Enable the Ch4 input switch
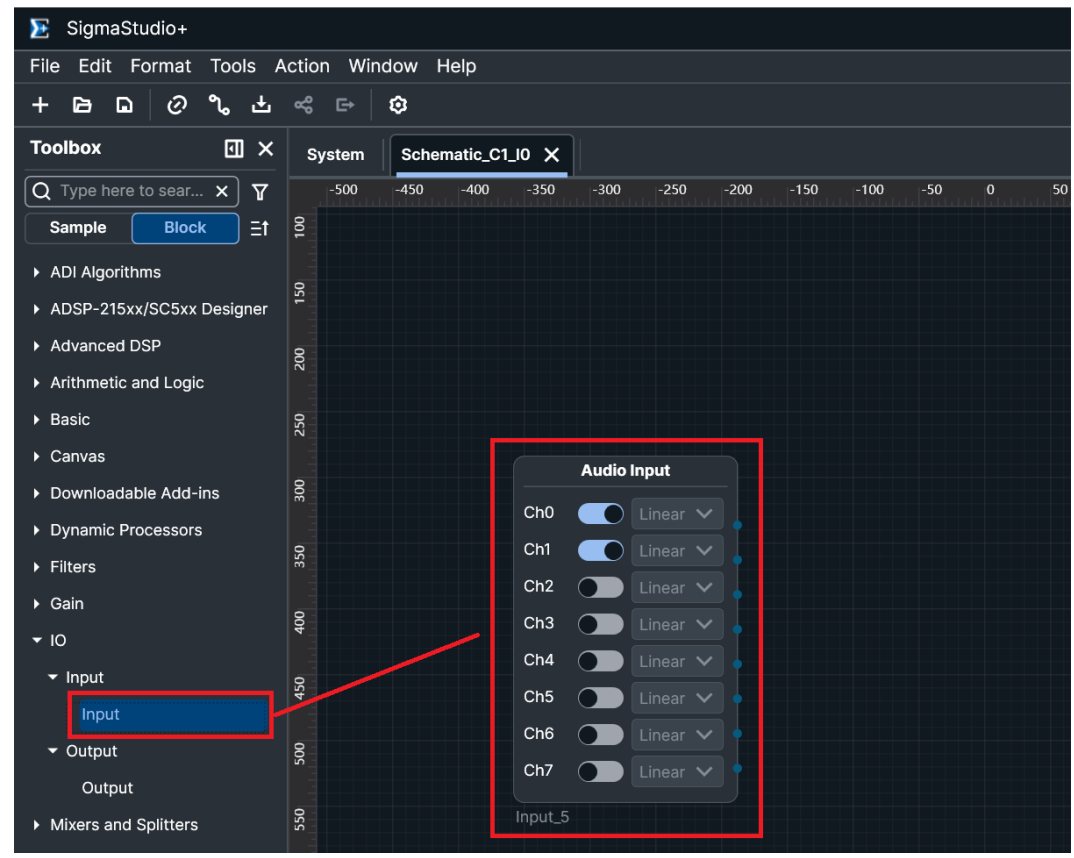1074x858 pixels. (601, 661)
